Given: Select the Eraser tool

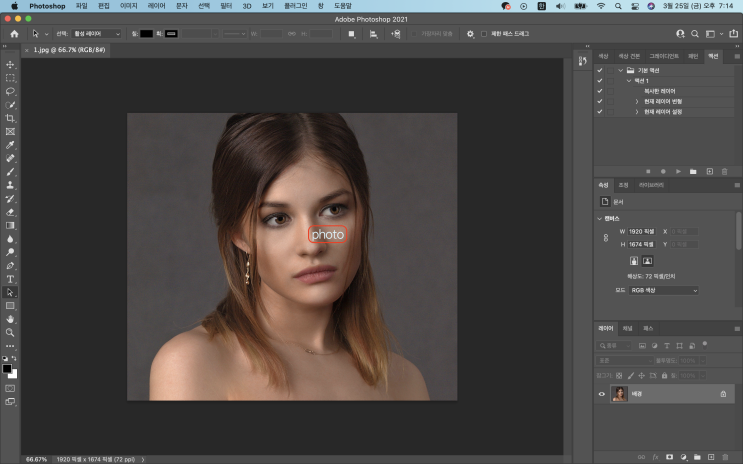Looking at the screenshot, I should [x=10, y=212].
